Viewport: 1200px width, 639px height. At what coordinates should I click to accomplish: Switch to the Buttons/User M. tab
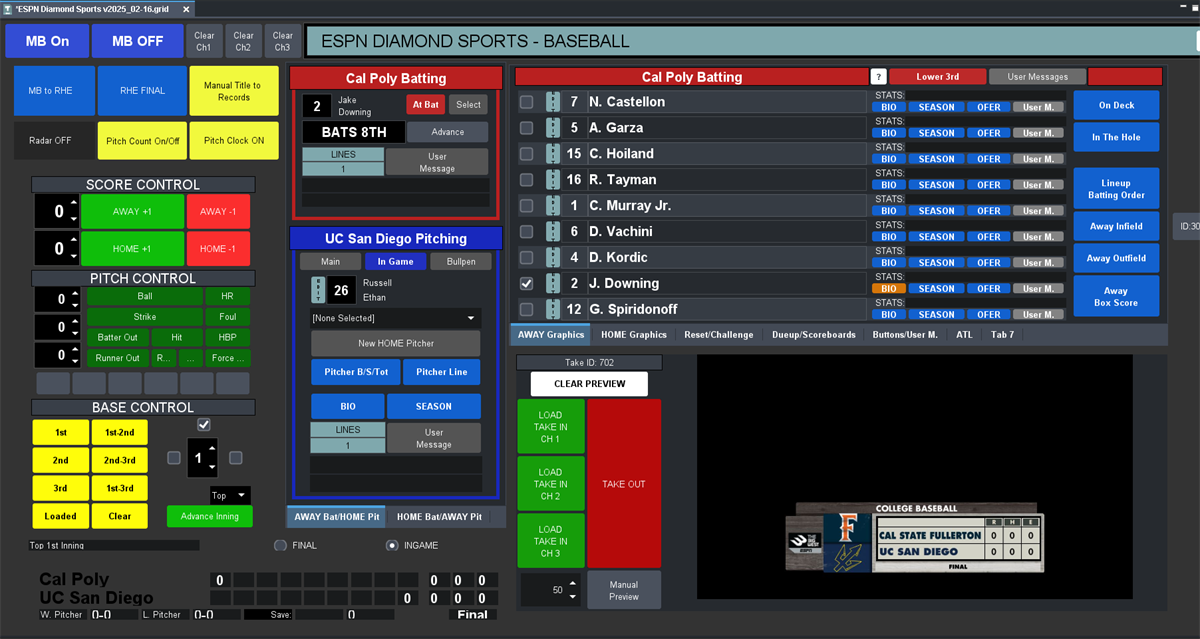pos(905,334)
